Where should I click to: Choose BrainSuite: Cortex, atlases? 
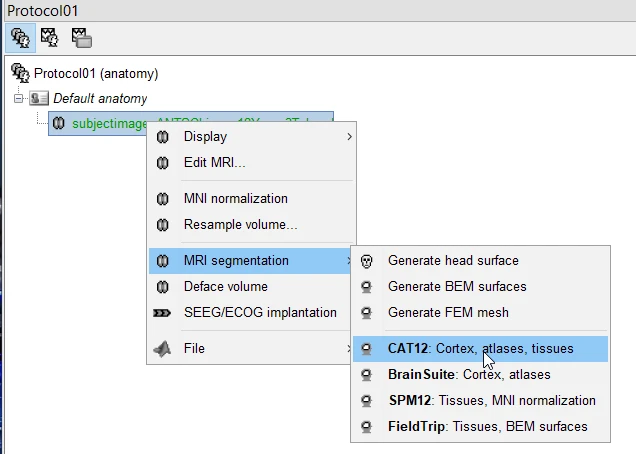468,374
